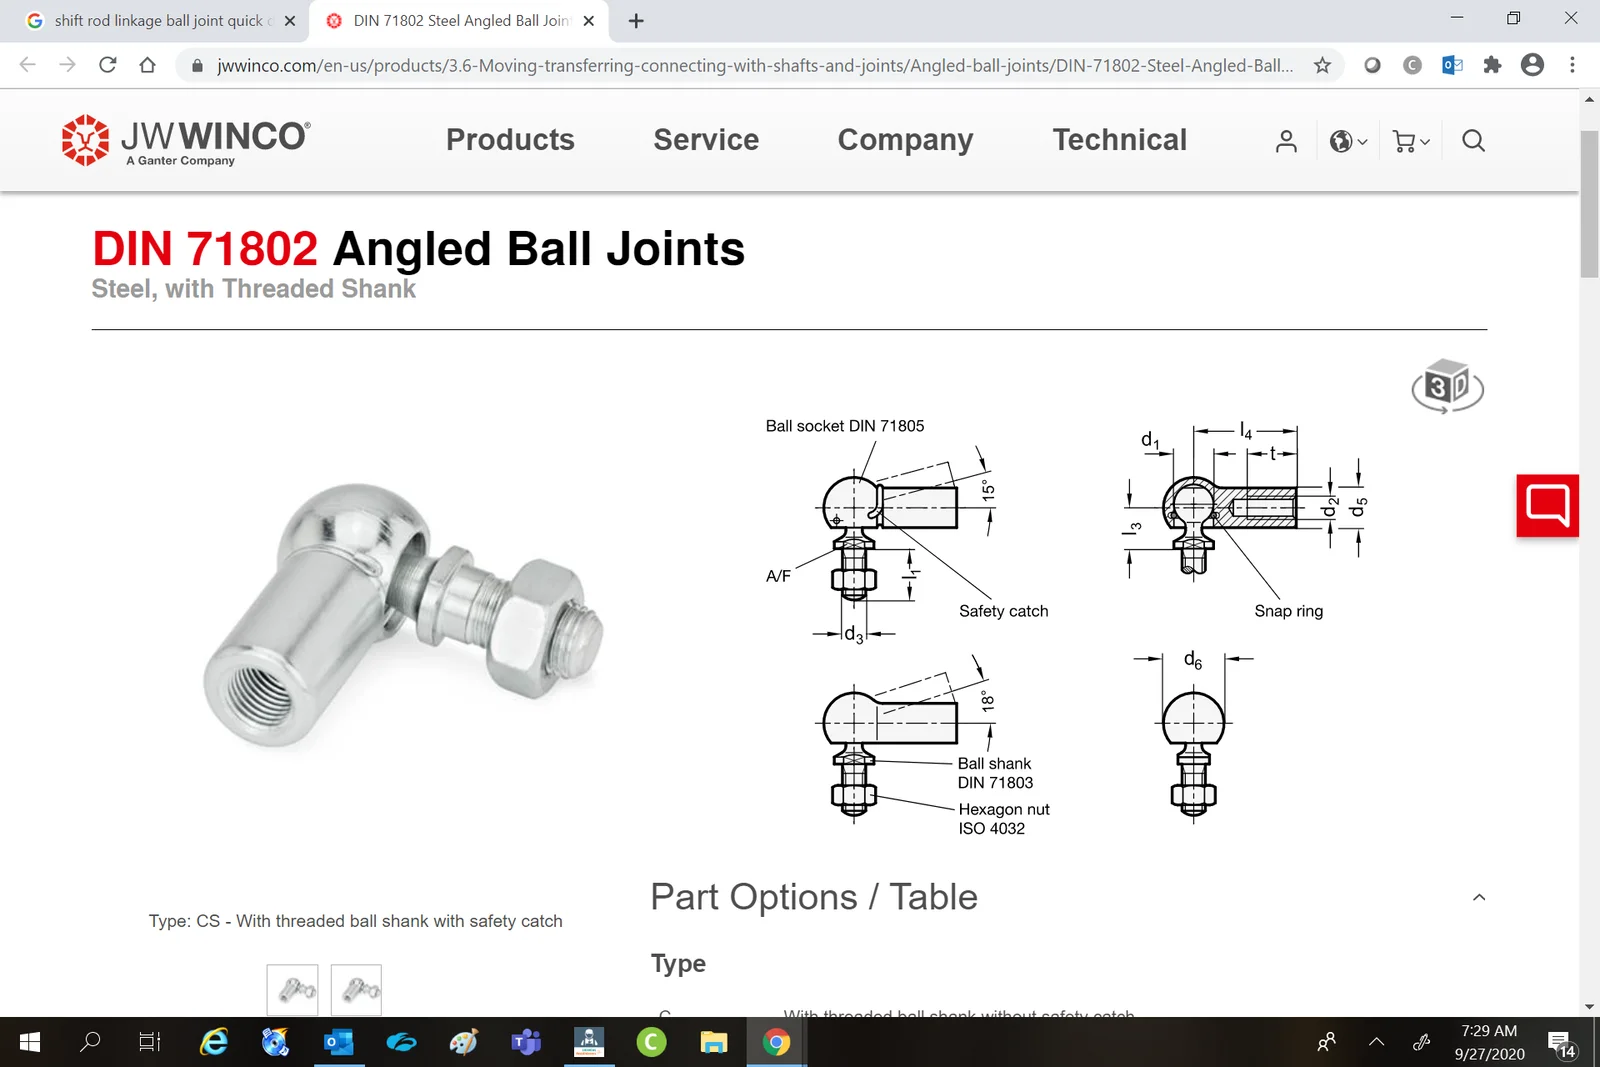Open the 3D model viewer icon

[x=1446, y=386]
